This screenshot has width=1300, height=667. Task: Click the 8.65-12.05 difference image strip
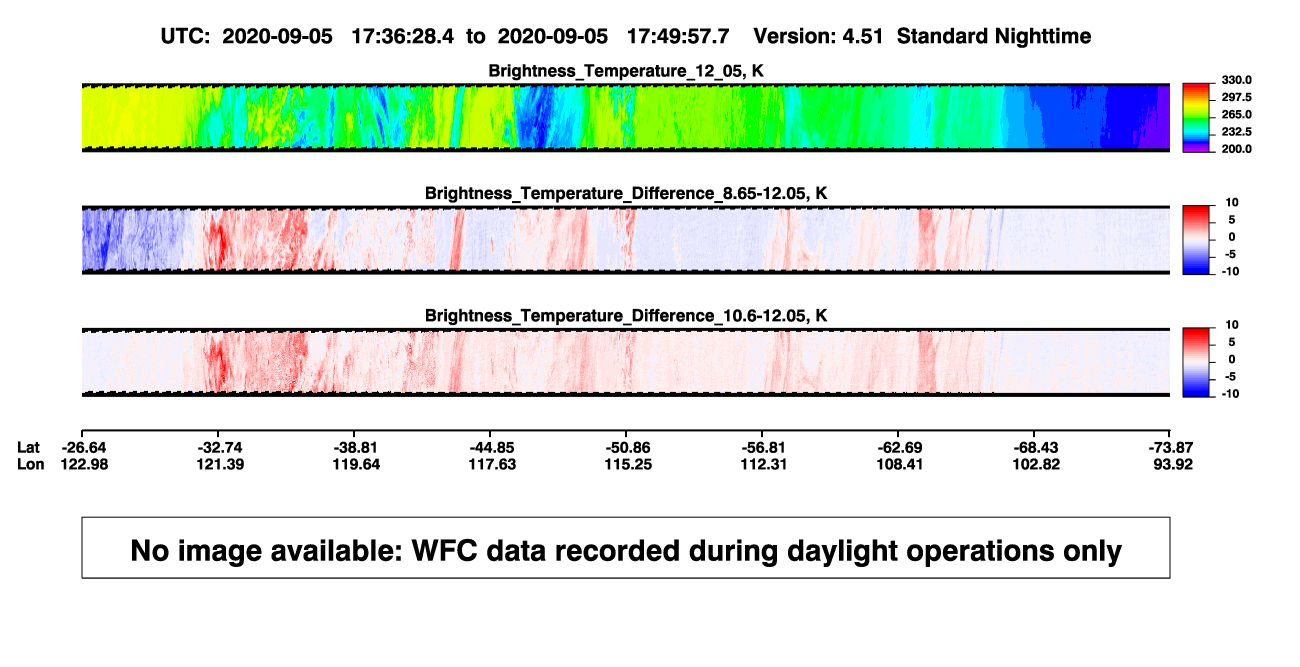click(626, 240)
